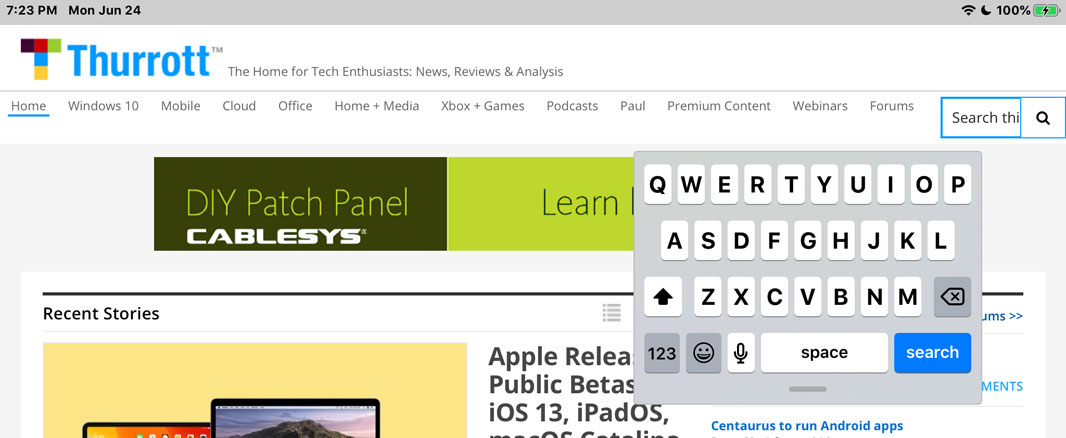The image size is (1066, 438).
Task: Tap the E key
Action: (x=725, y=184)
